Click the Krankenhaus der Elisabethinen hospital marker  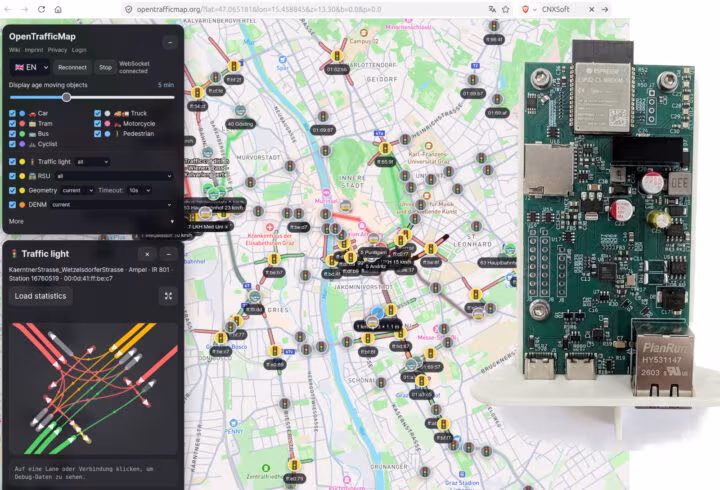click(270, 227)
